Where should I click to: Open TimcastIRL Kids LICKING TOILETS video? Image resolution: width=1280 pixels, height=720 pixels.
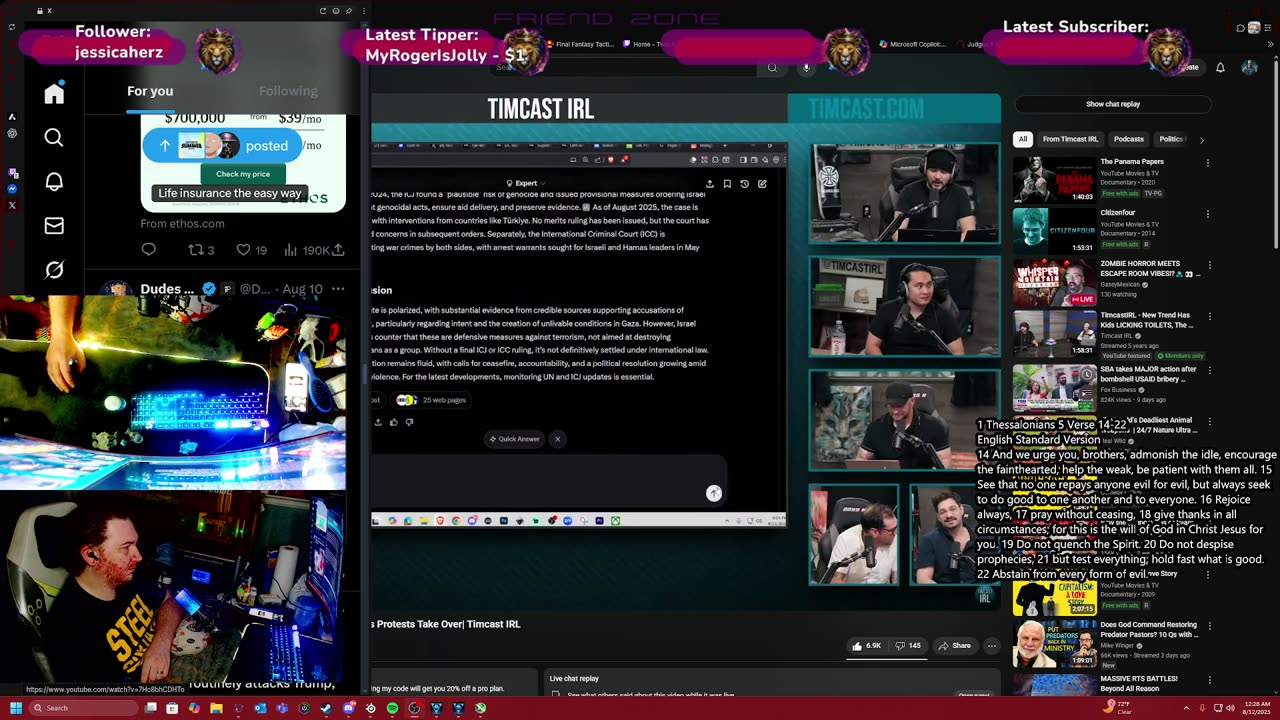(1146, 320)
